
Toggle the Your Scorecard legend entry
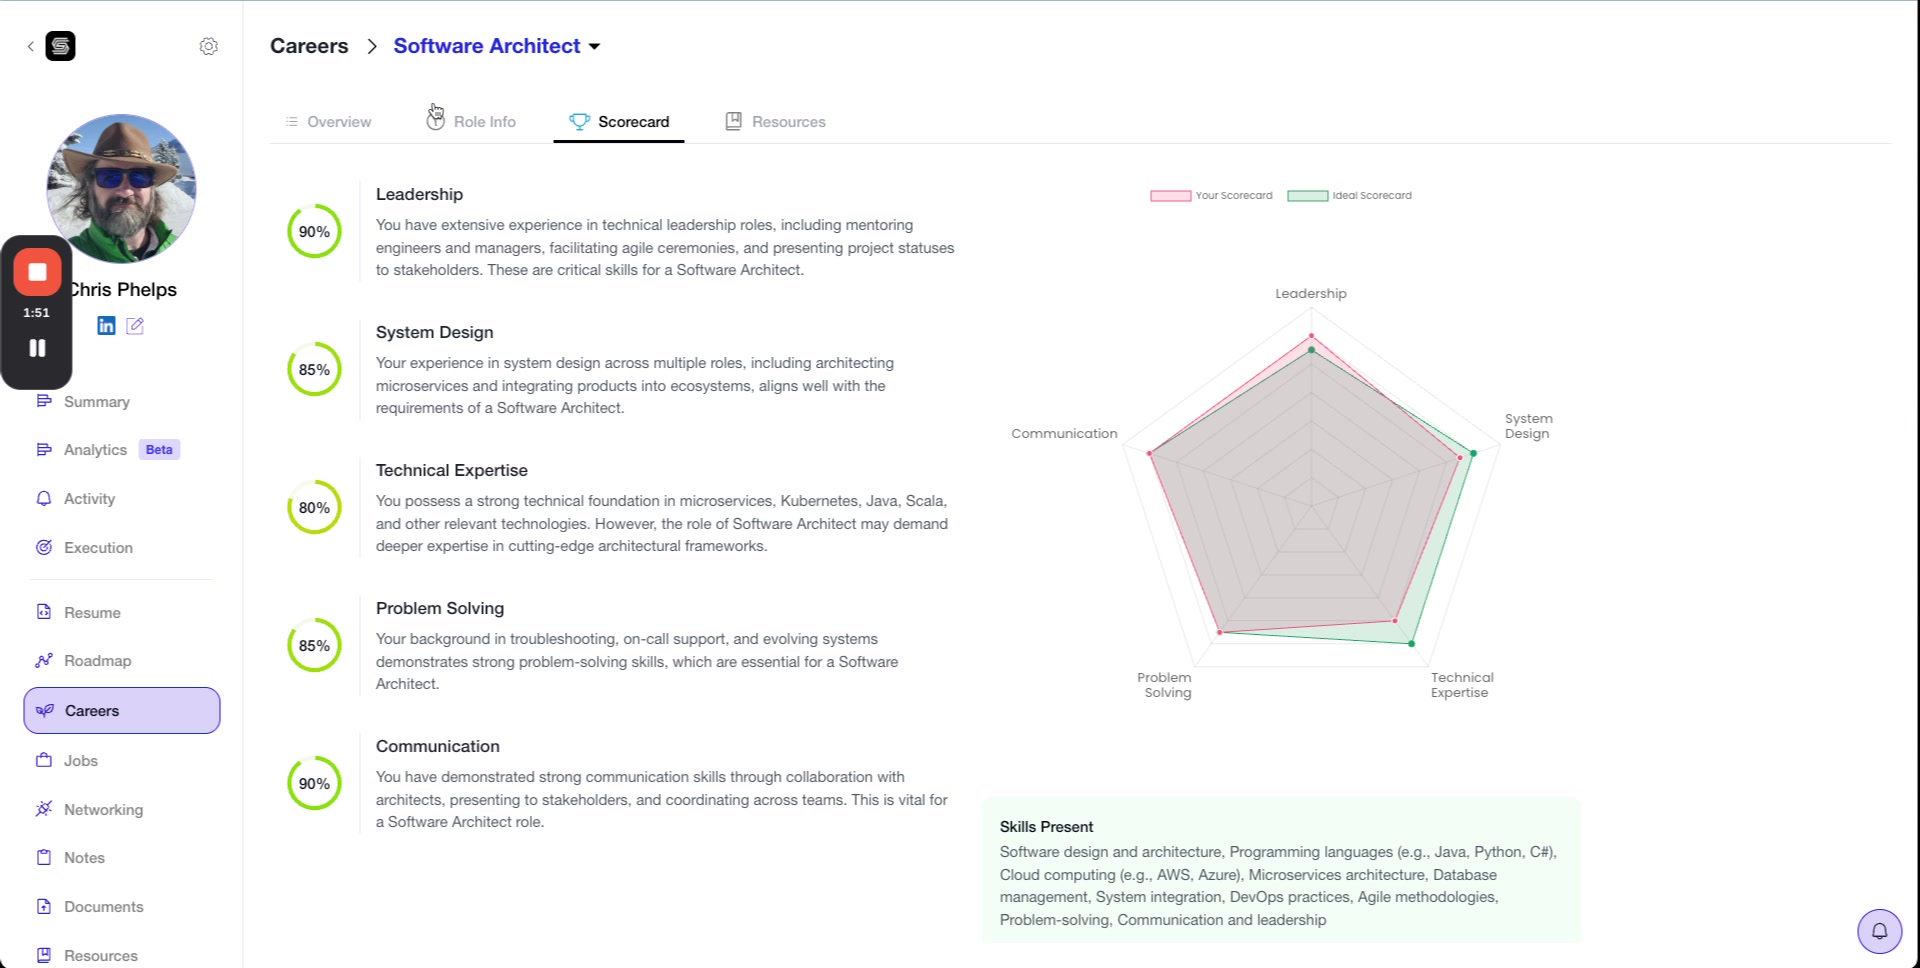pyautogui.click(x=1211, y=195)
